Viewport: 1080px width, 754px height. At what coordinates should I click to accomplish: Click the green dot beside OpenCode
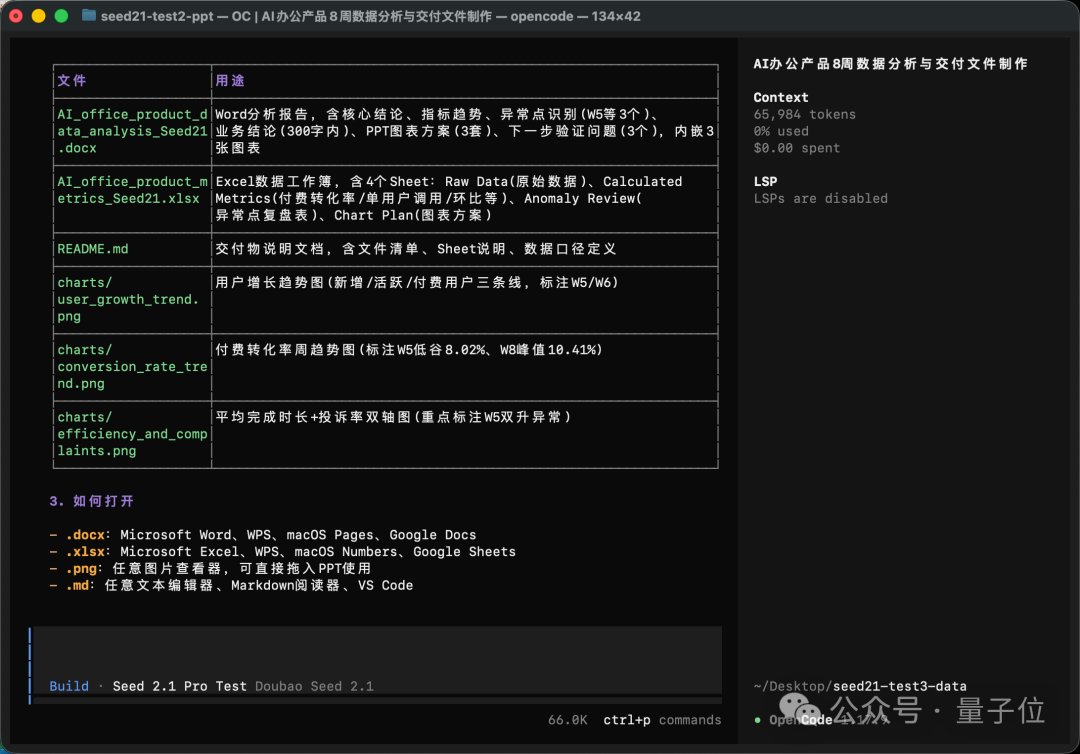click(x=758, y=720)
